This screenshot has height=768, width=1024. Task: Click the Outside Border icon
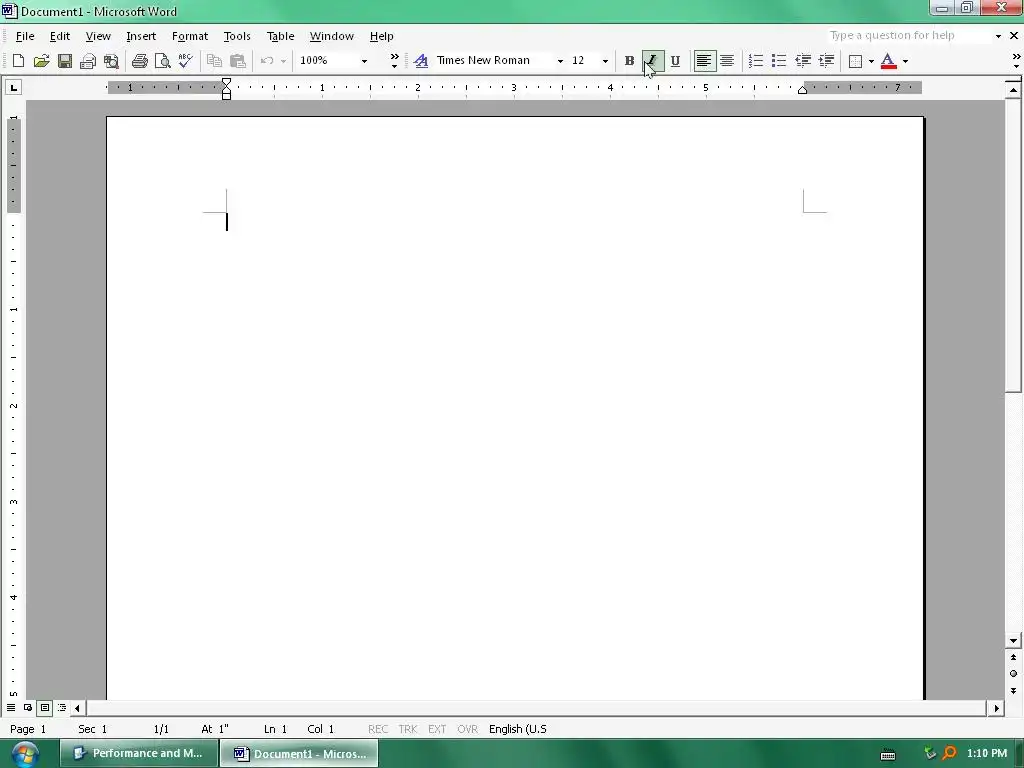coord(856,61)
